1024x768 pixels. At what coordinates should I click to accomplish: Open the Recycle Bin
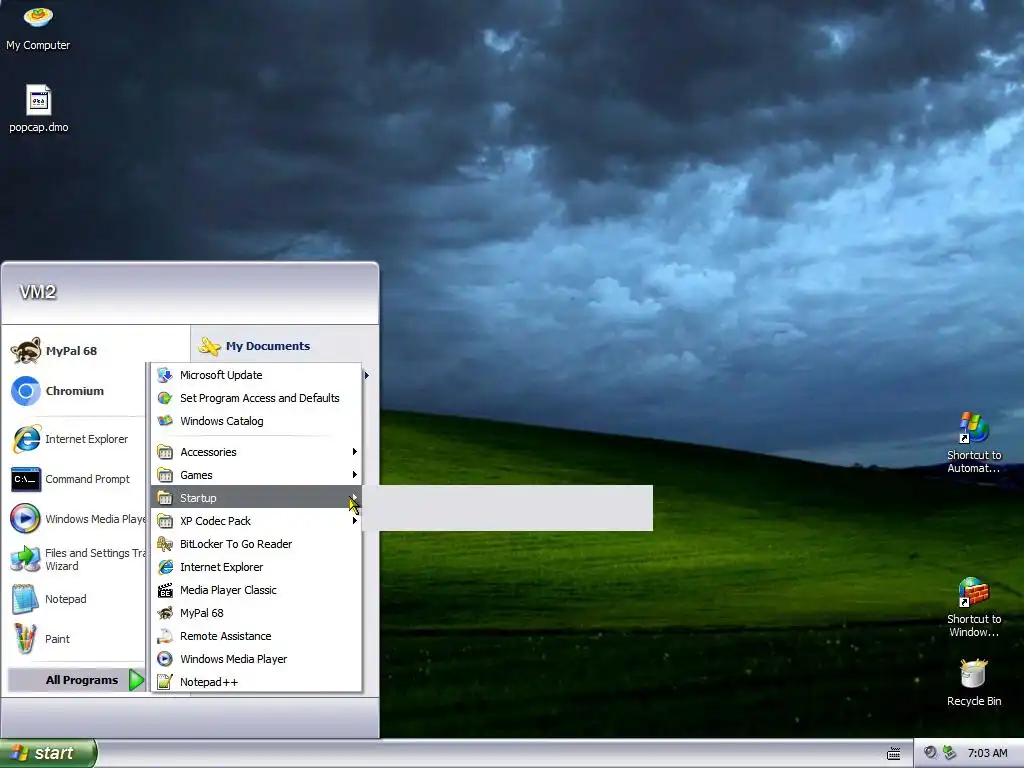click(974, 682)
